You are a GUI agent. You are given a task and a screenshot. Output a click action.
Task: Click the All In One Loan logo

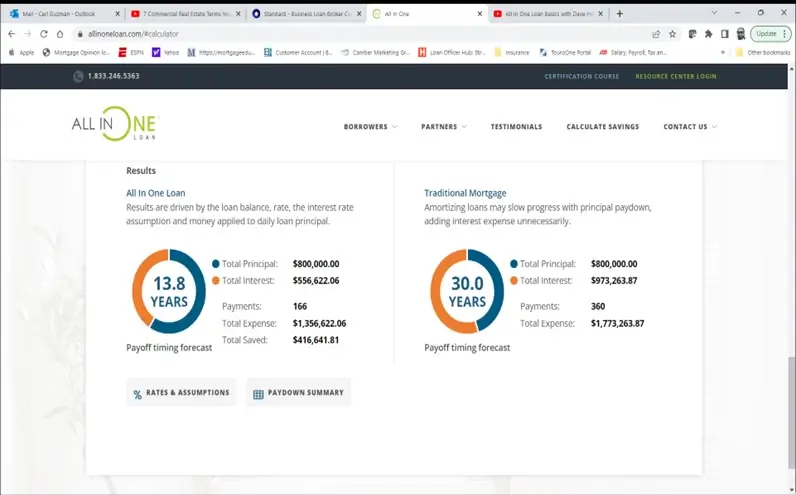(115, 123)
